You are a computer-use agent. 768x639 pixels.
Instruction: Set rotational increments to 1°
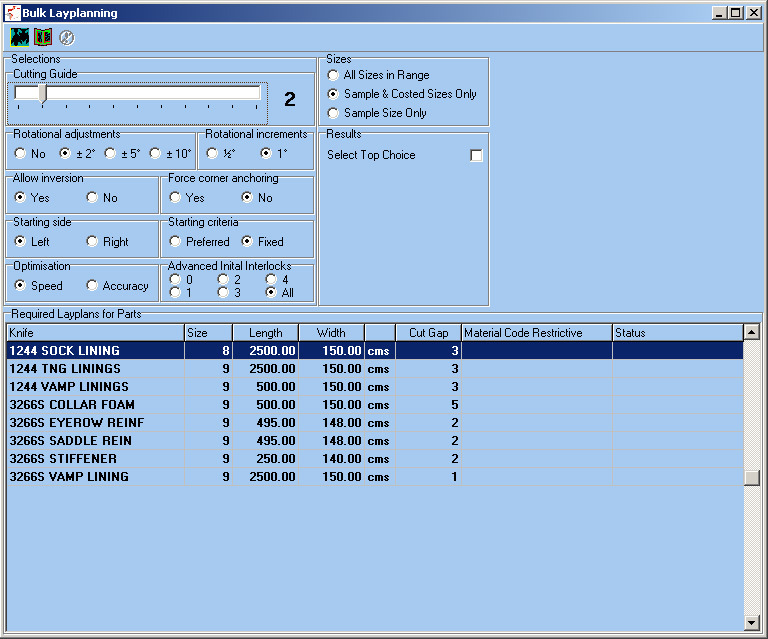point(266,153)
